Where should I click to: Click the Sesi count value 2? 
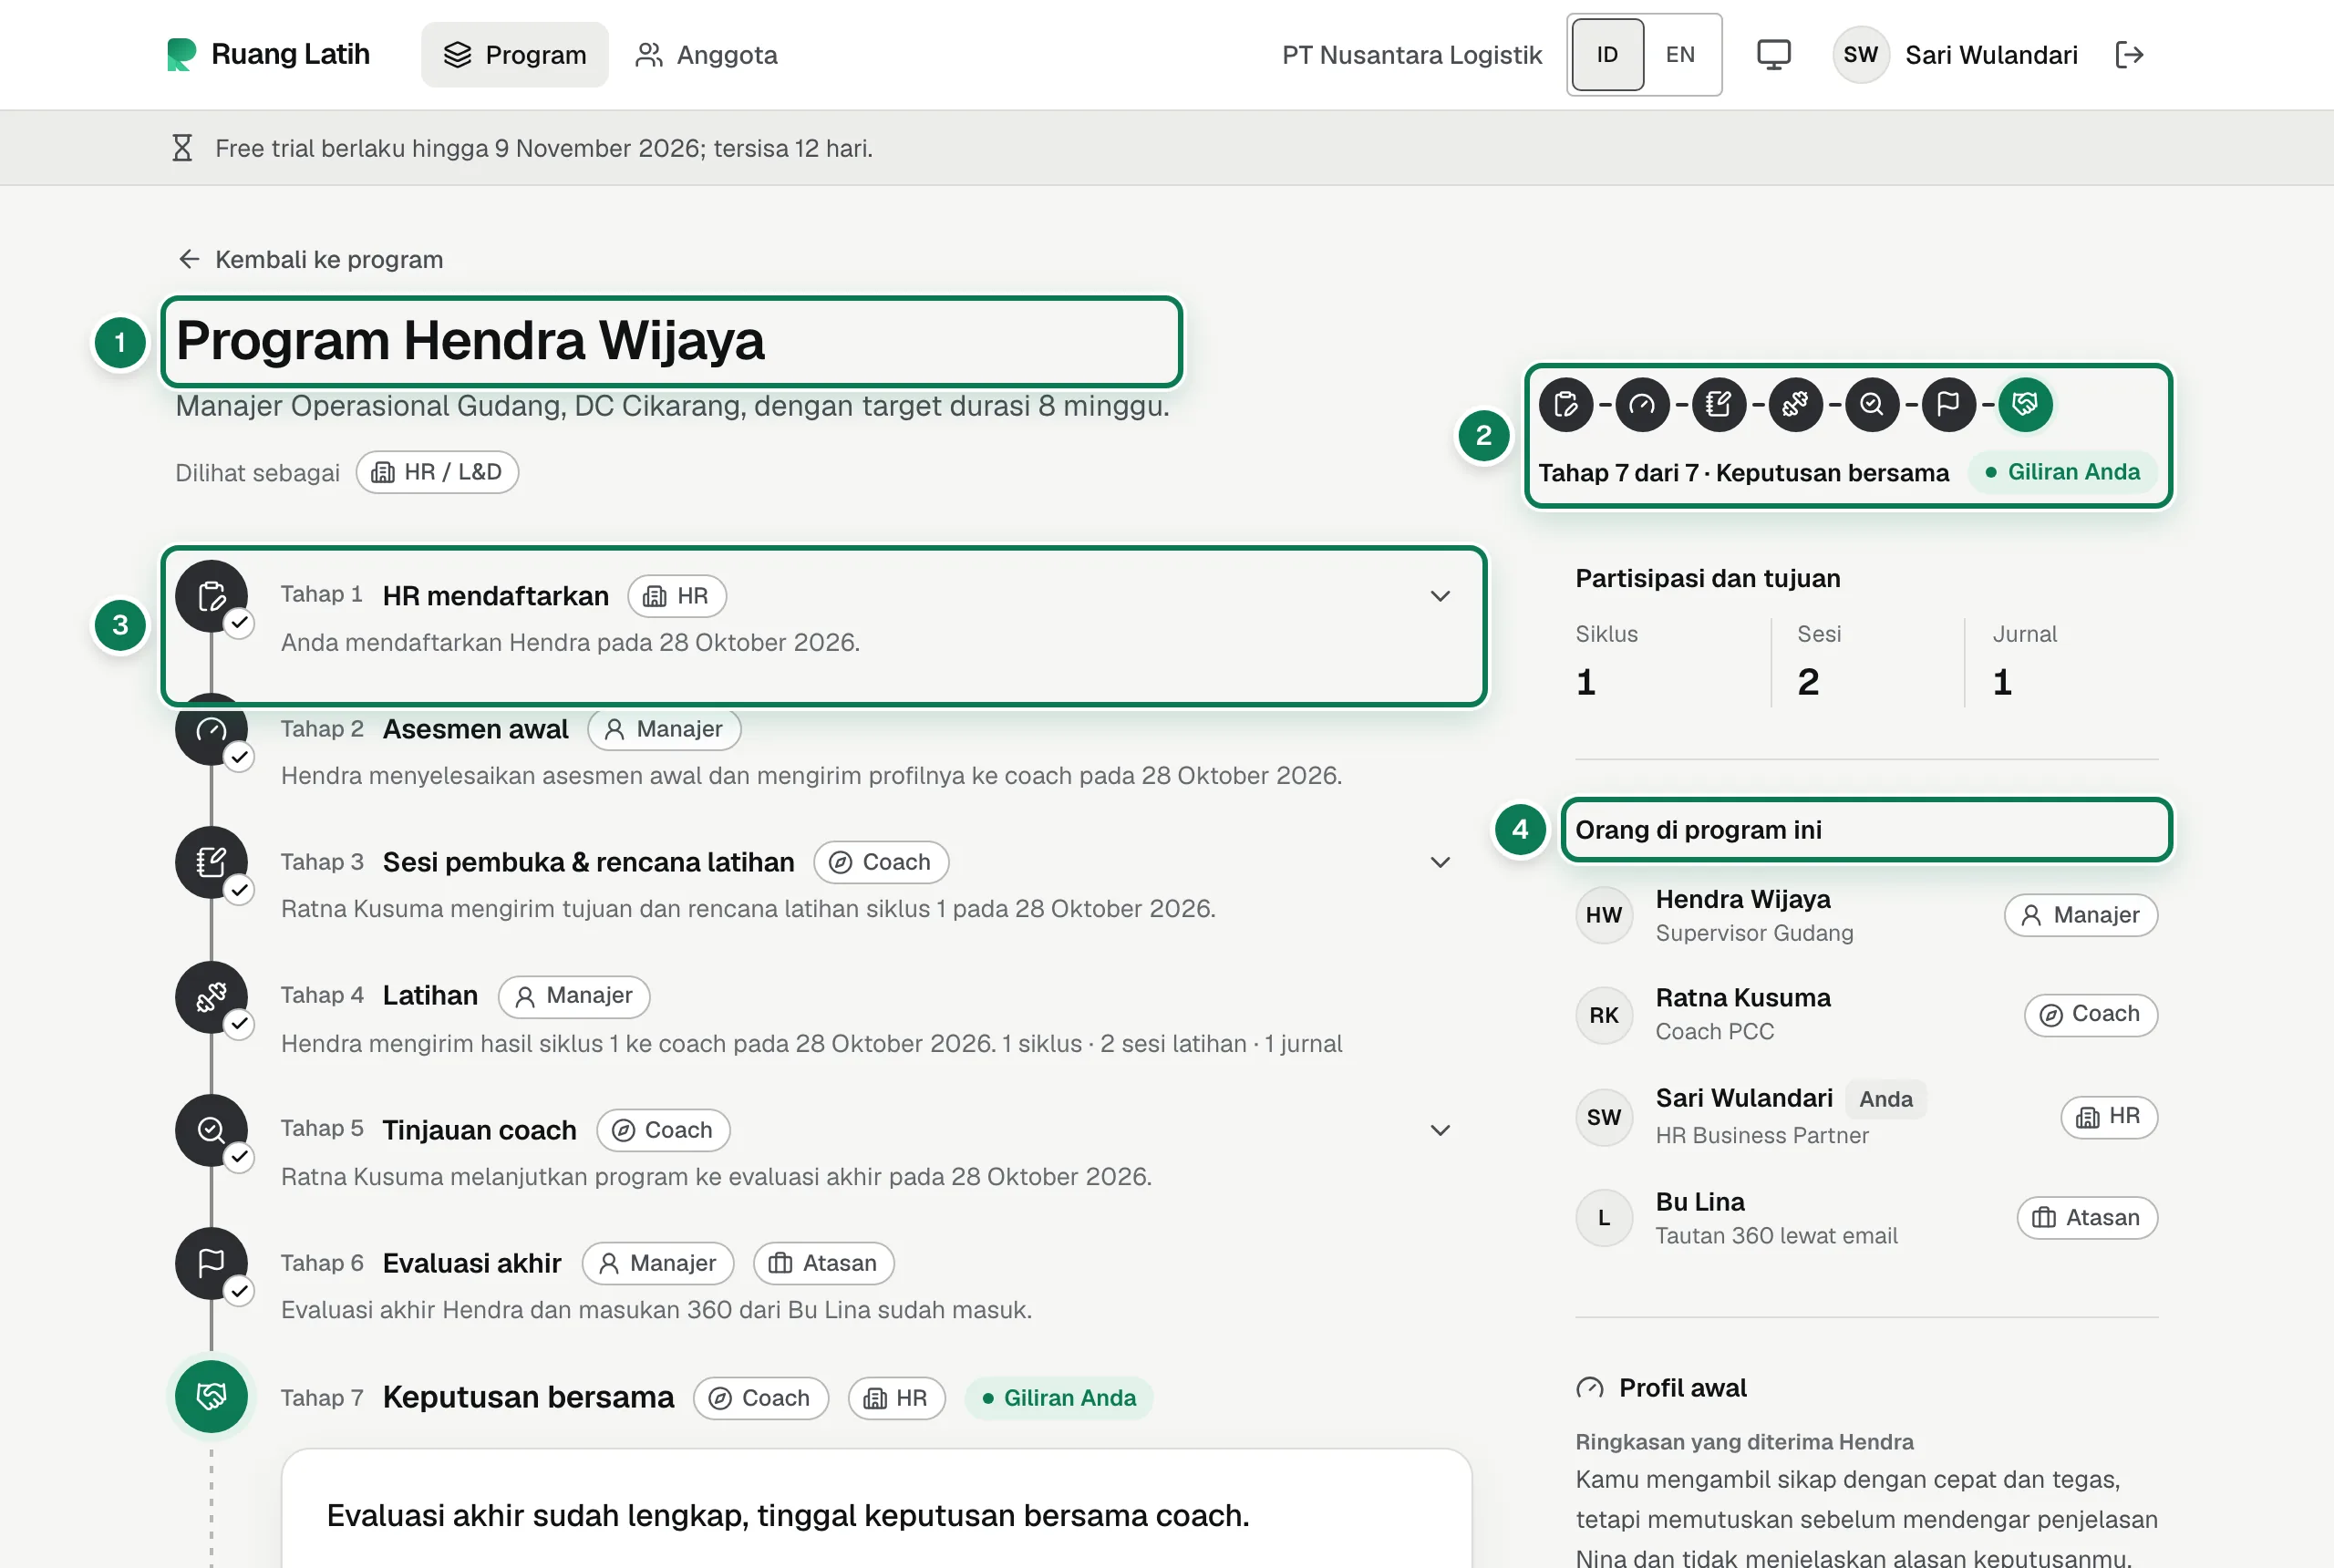(1807, 682)
